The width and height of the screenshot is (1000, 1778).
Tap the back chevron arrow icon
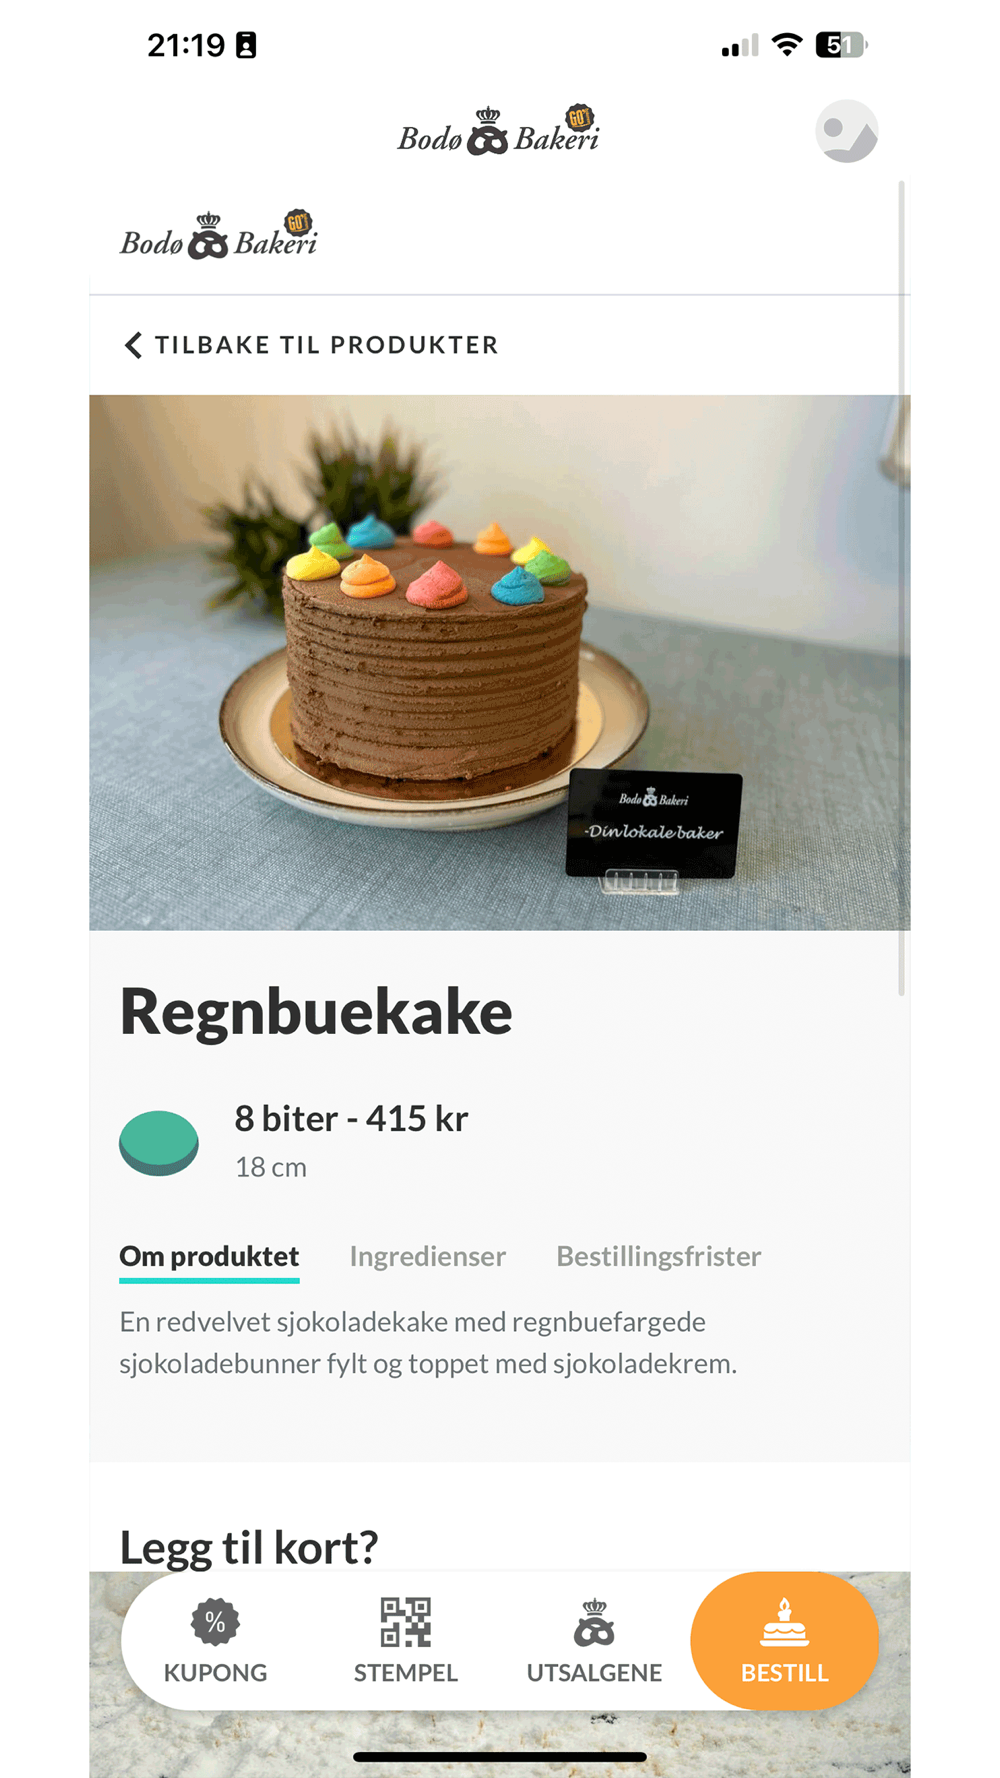[x=133, y=345]
